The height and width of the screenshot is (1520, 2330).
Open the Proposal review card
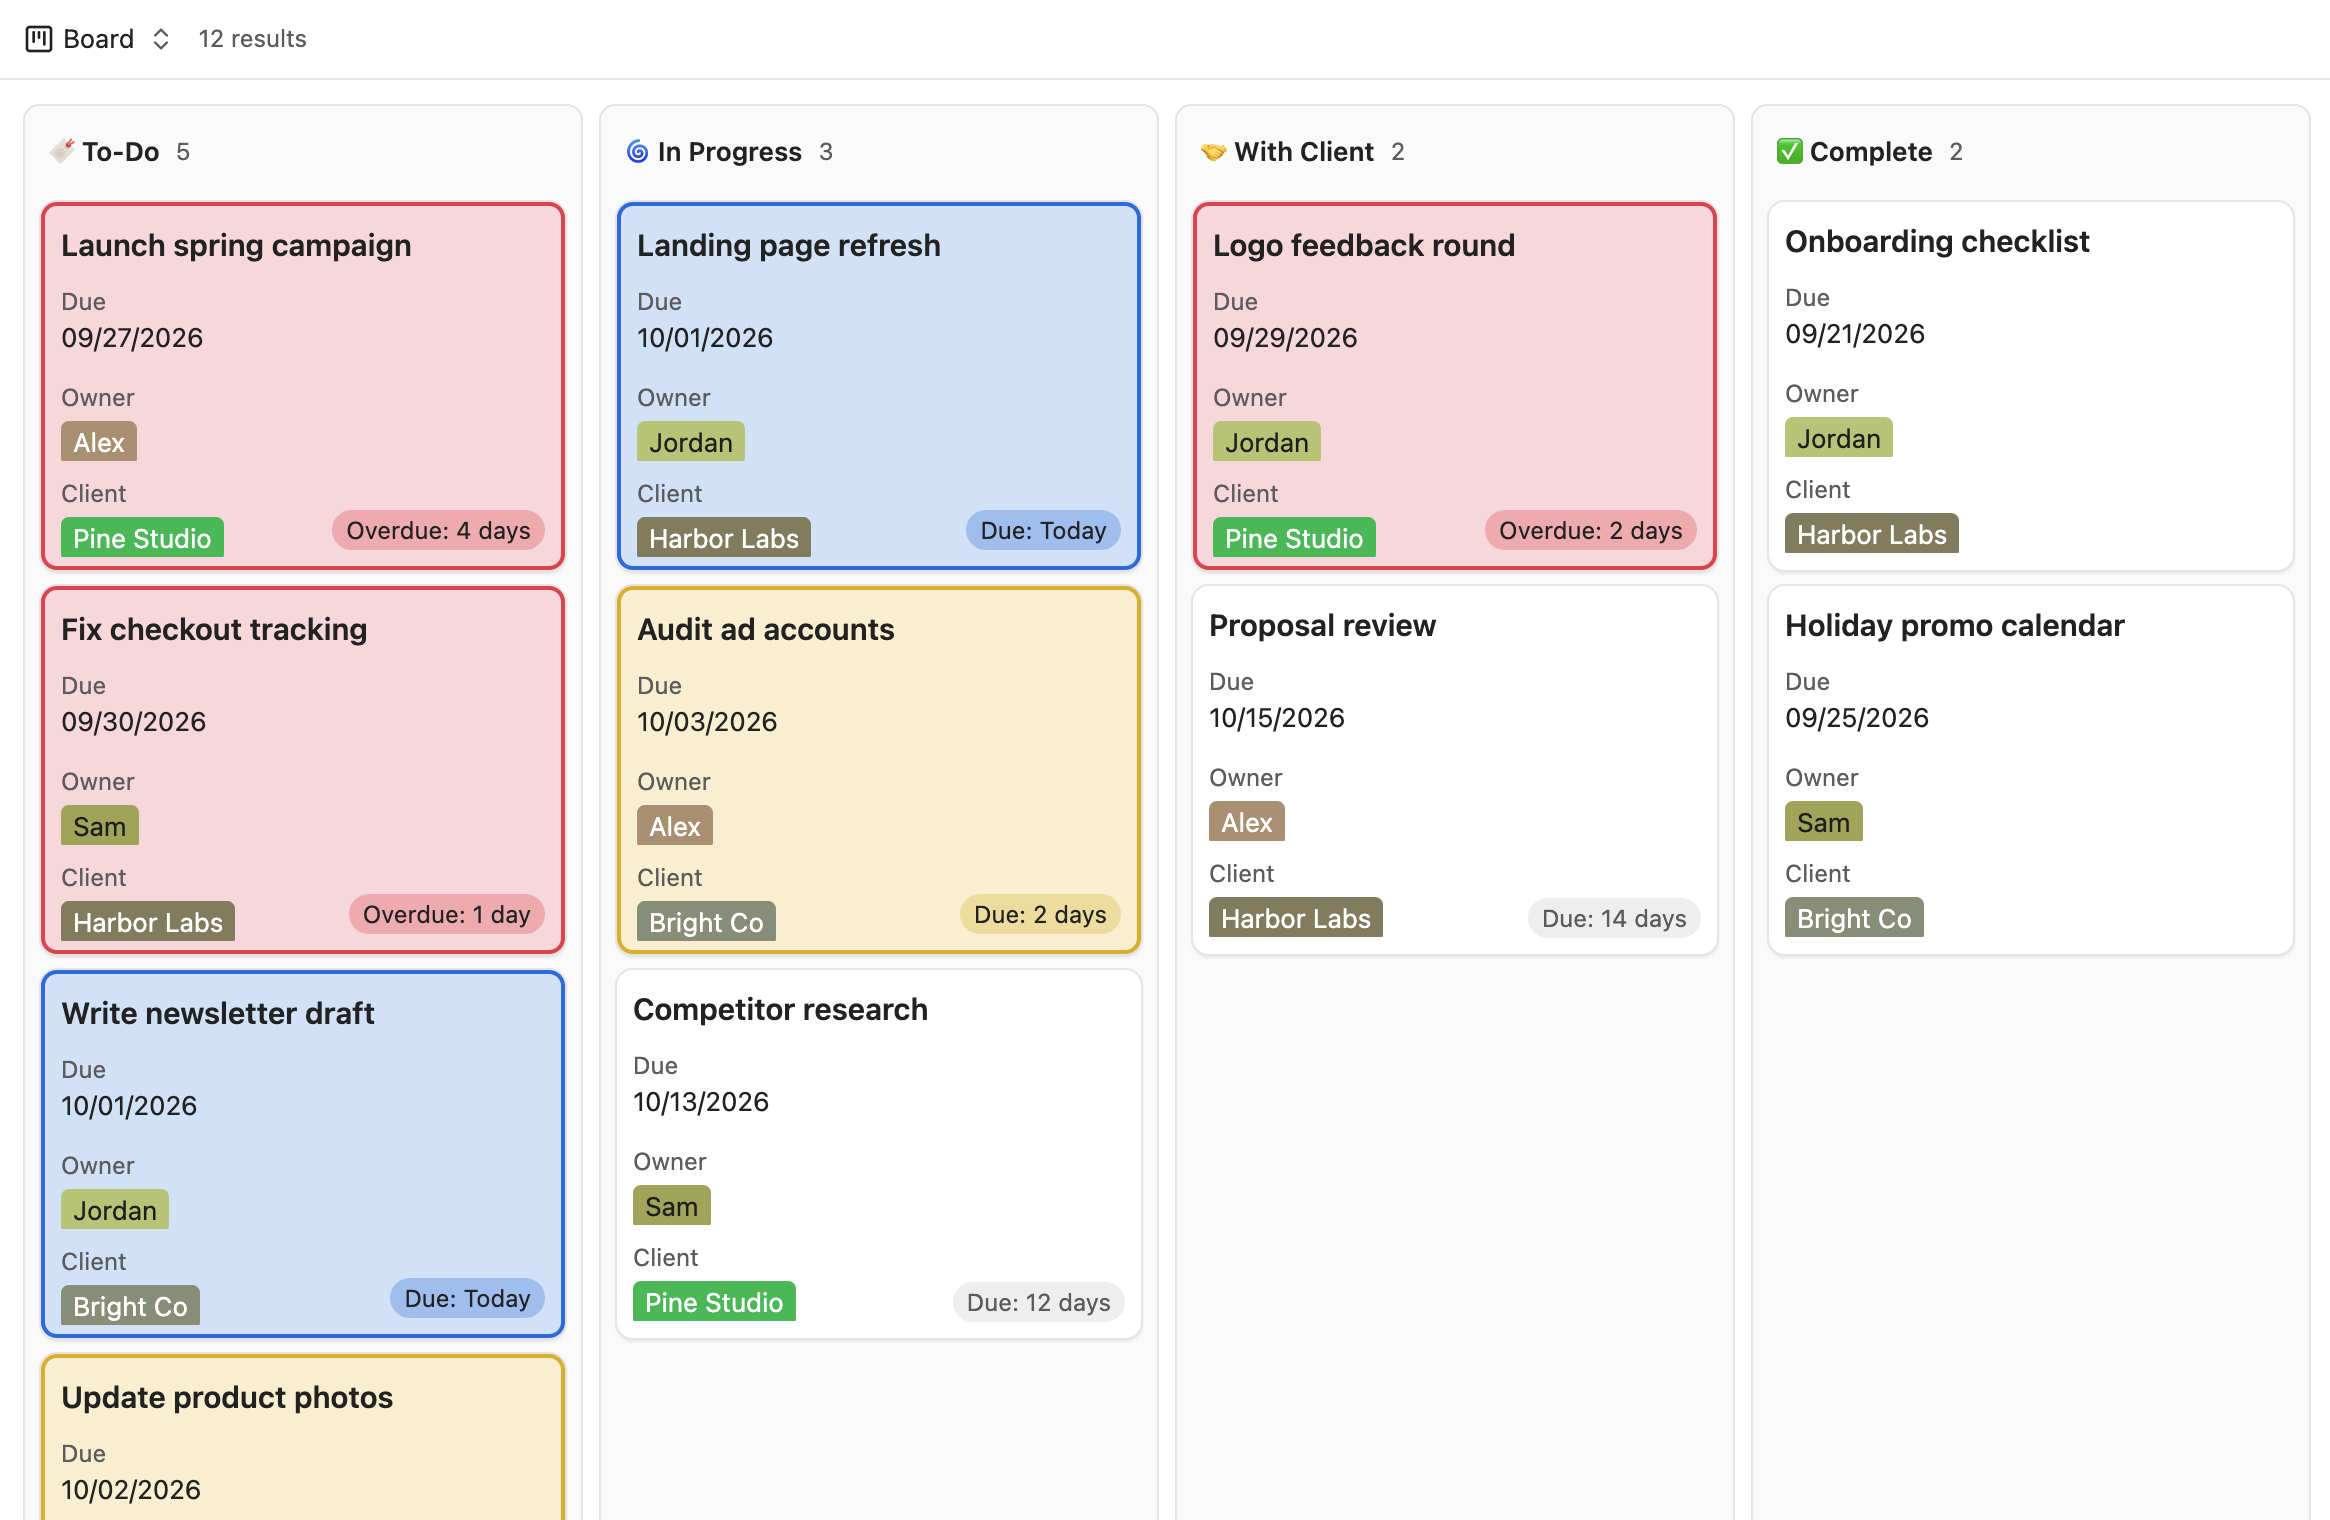click(x=1455, y=770)
